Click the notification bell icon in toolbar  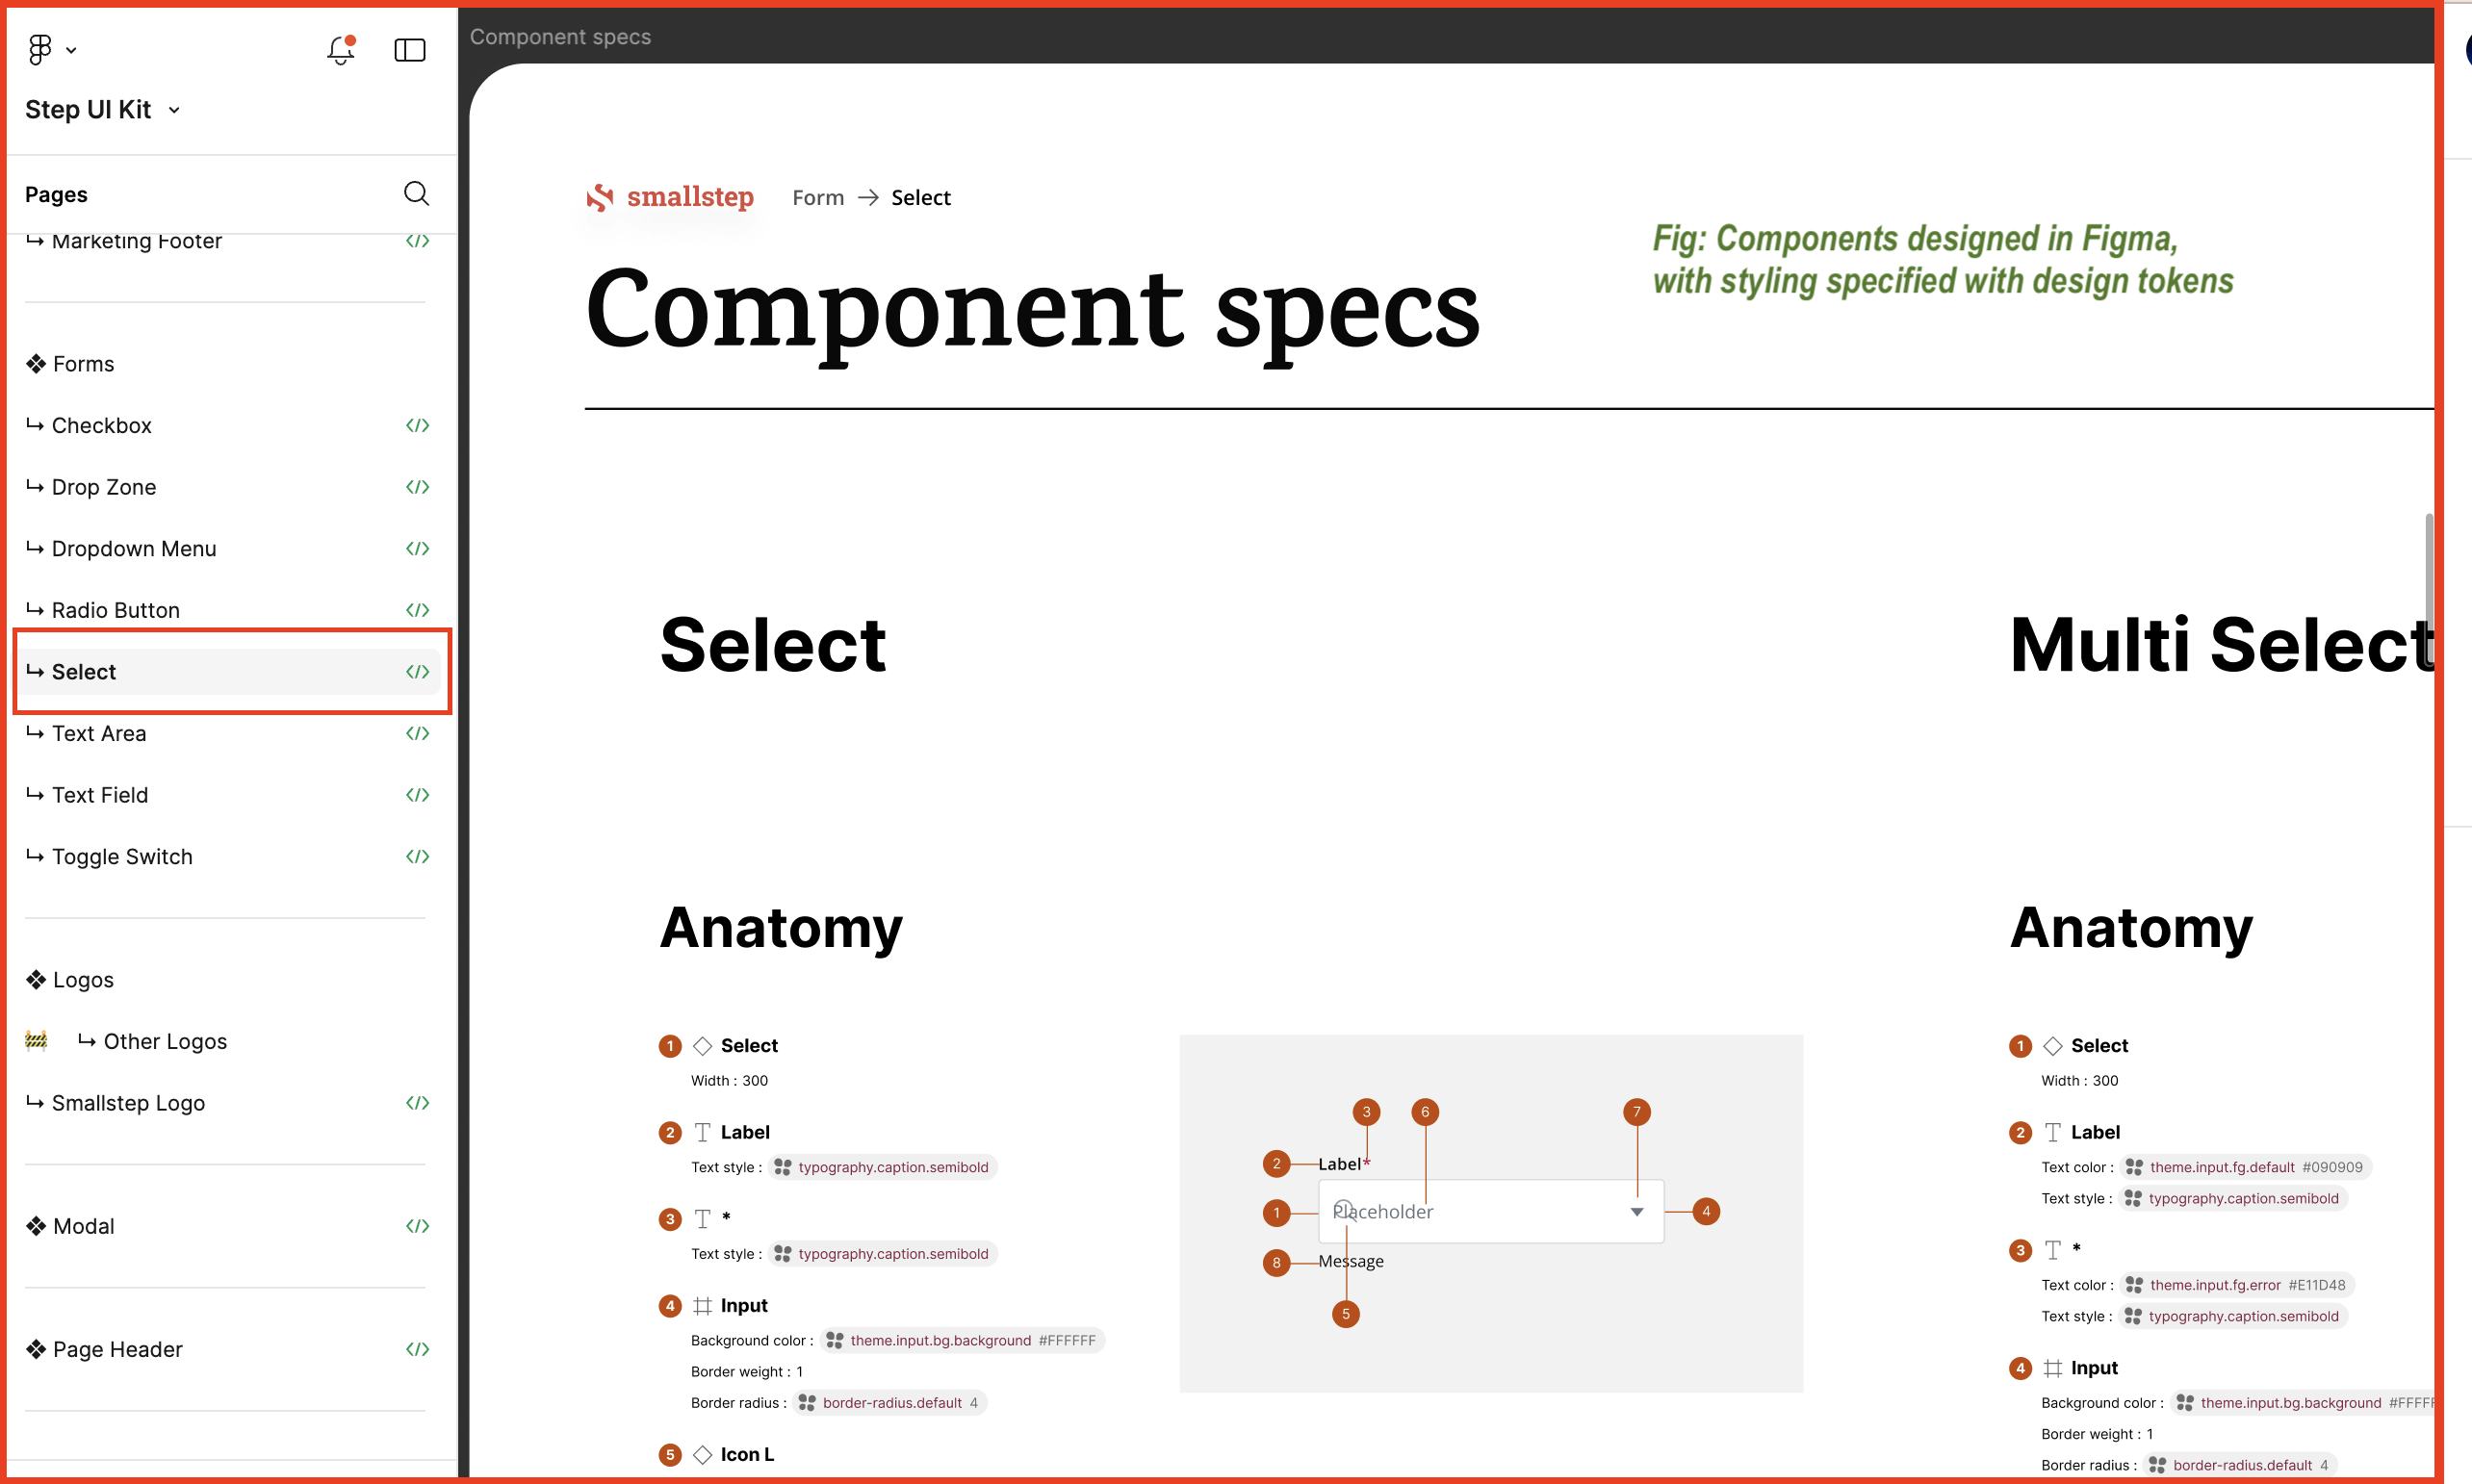click(x=341, y=48)
